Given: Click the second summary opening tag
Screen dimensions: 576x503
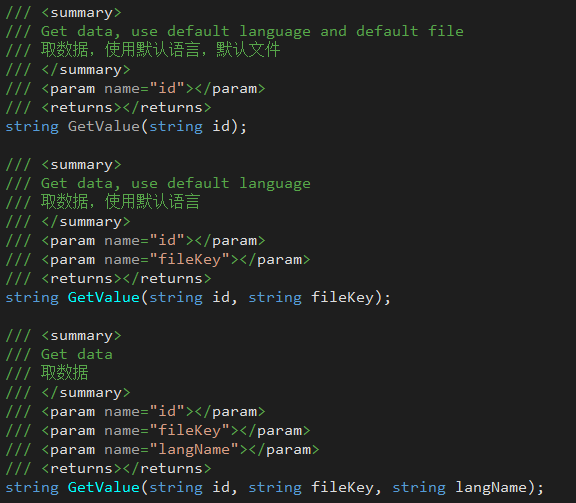Looking at the screenshot, I should pos(81,165).
